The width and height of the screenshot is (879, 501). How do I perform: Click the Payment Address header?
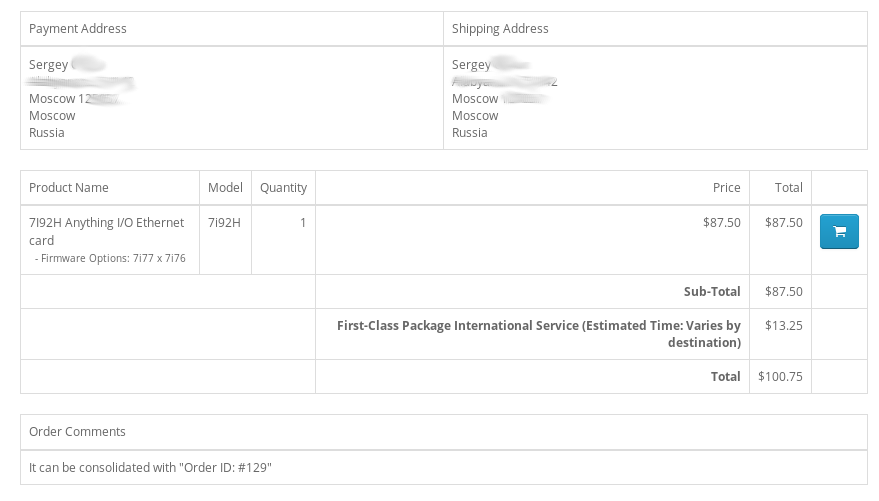pos(78,29)
